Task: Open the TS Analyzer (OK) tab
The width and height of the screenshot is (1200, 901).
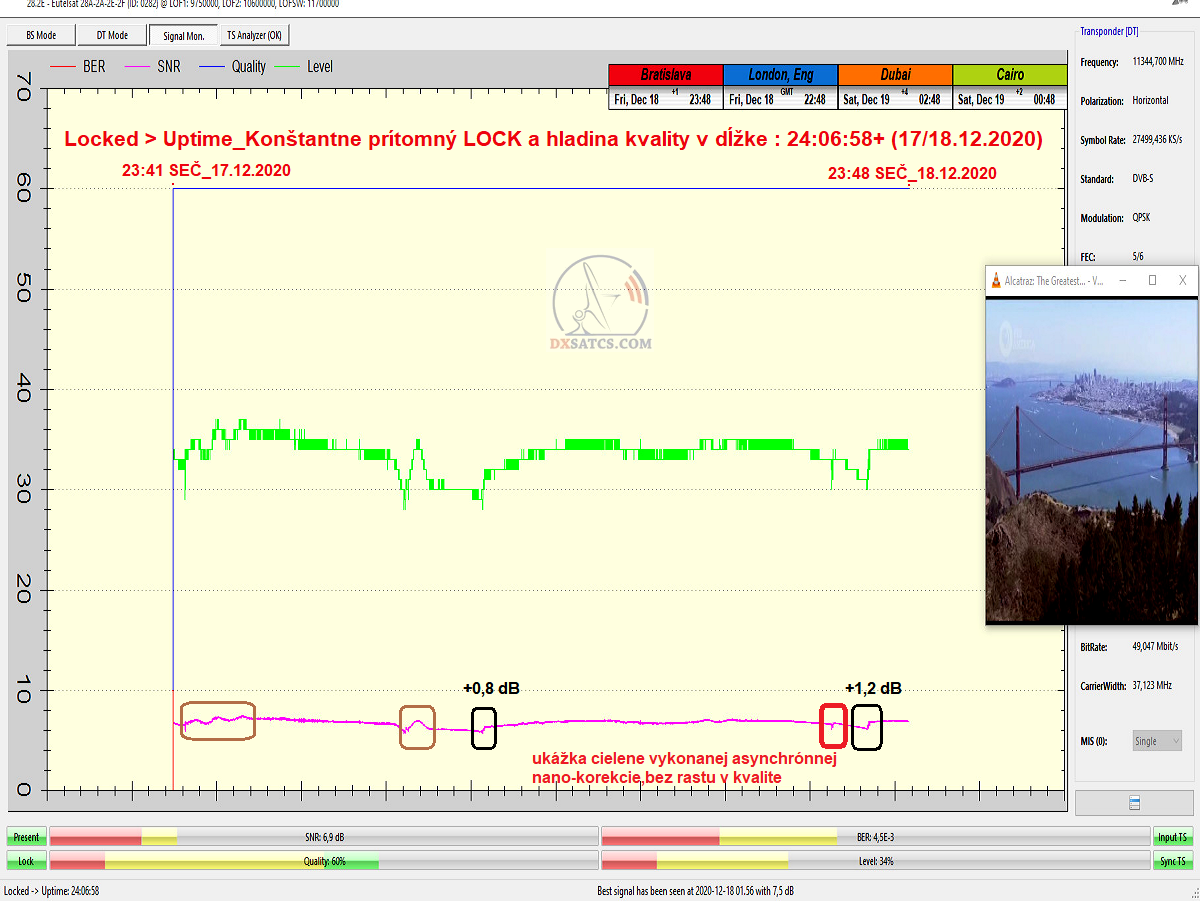Action: (253, 35)
